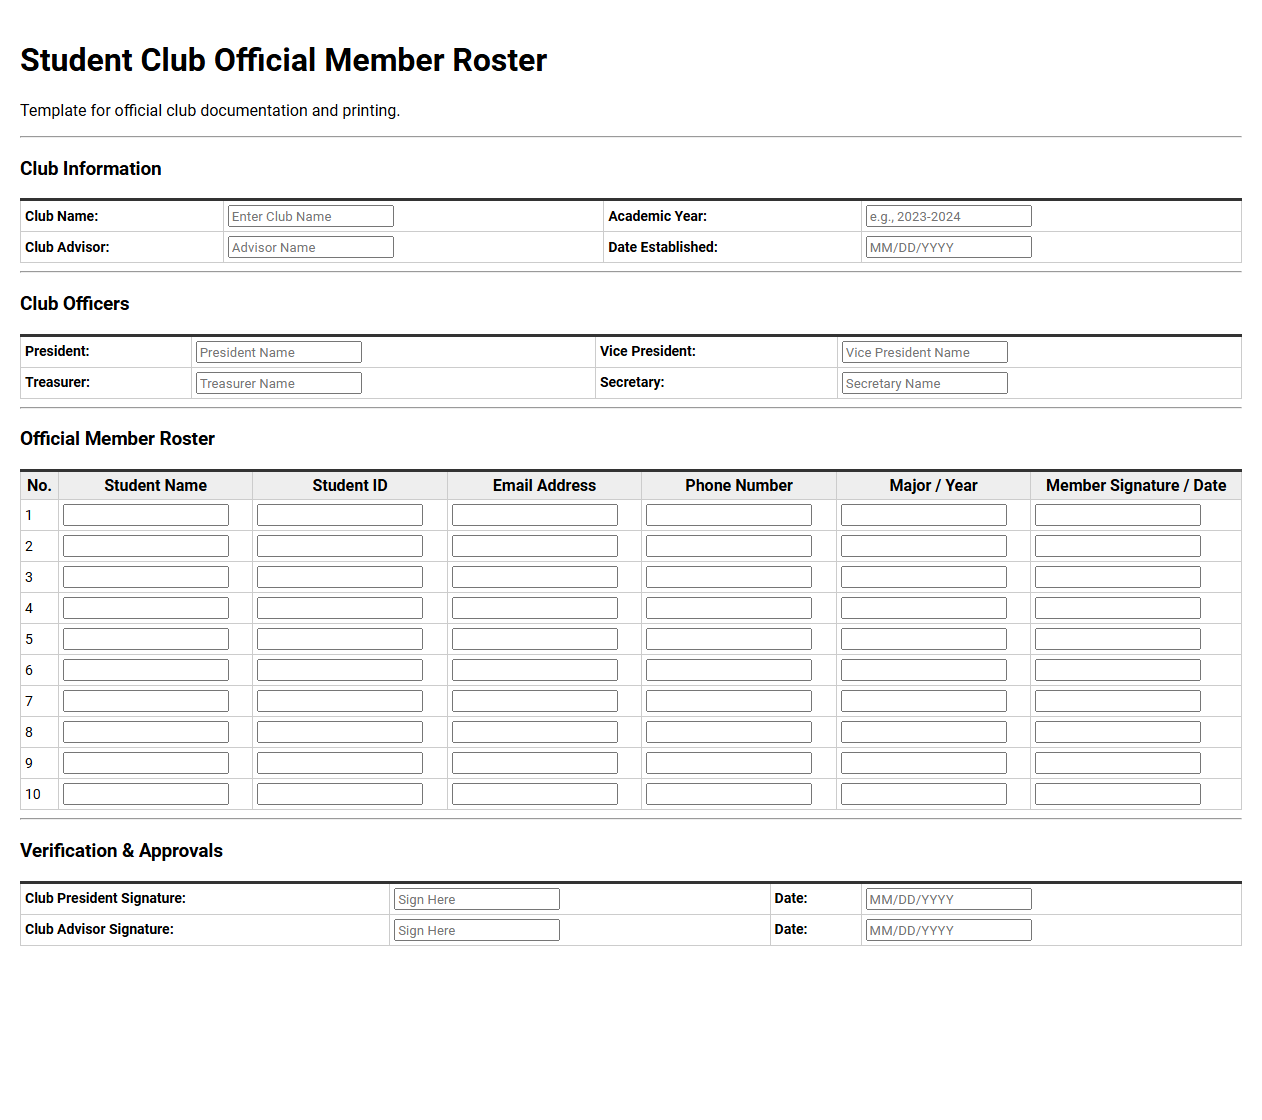Select the Academic Year field
The height and width of the screenshot is (1120, 1262).
(948, 216)
